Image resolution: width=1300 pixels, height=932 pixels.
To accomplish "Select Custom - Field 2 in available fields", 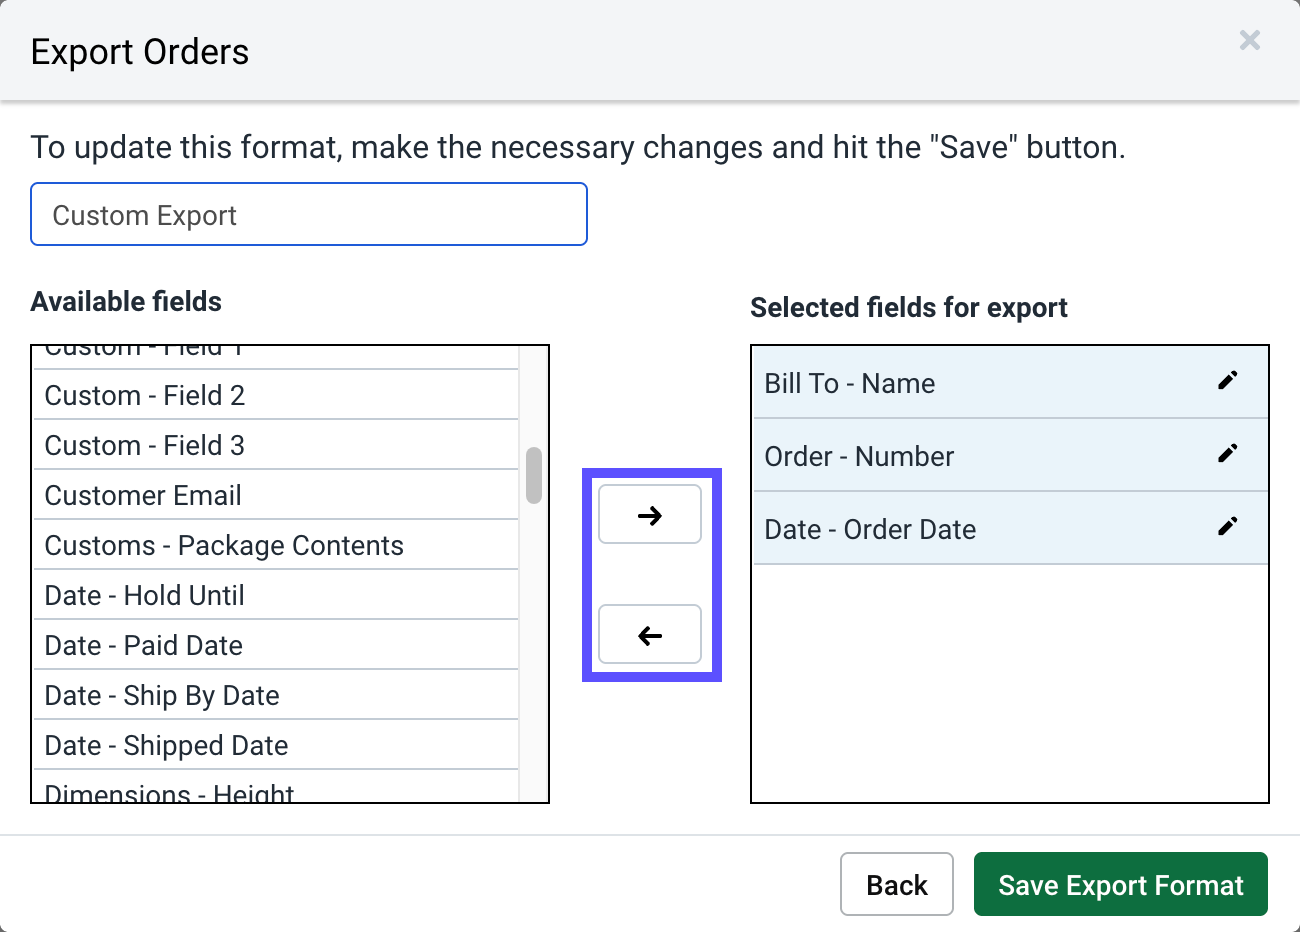I will [276, 395].
